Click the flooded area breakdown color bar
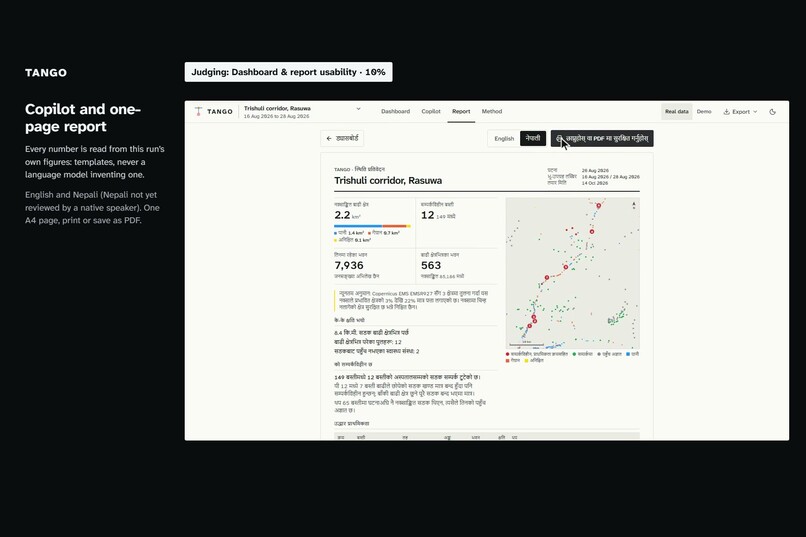The height and width of the screenshot is (537, 806). click(372, 226)
